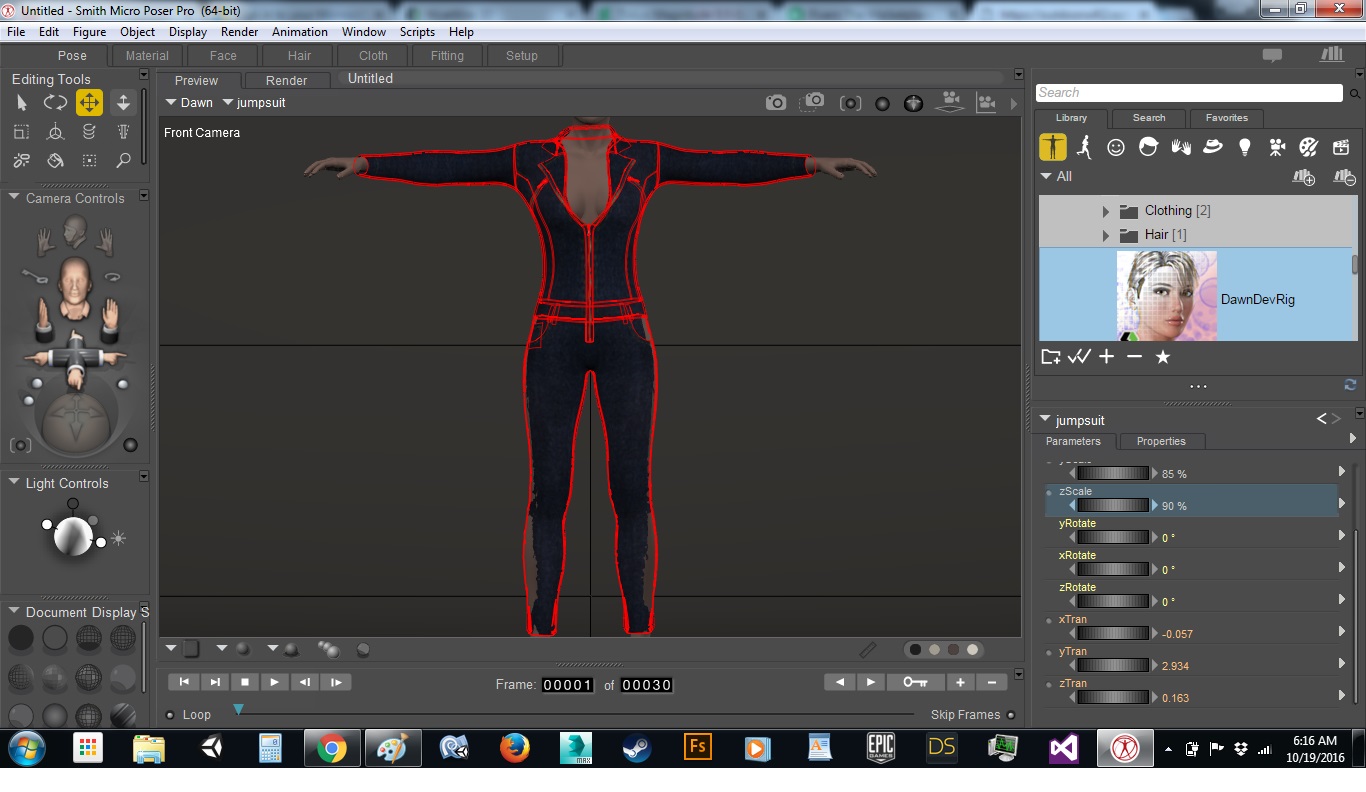Viewport: 1366px width, 792px height.
Task: Open the Dawn figure dropdown
Action: tap(189, 103)
